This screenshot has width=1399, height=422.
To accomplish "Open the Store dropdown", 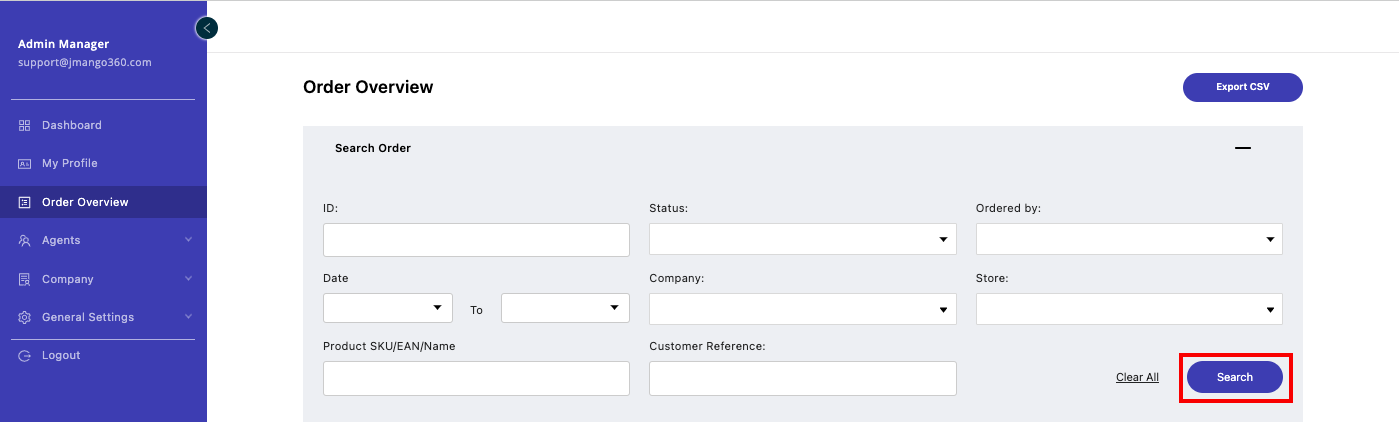I will [1129, 309].
